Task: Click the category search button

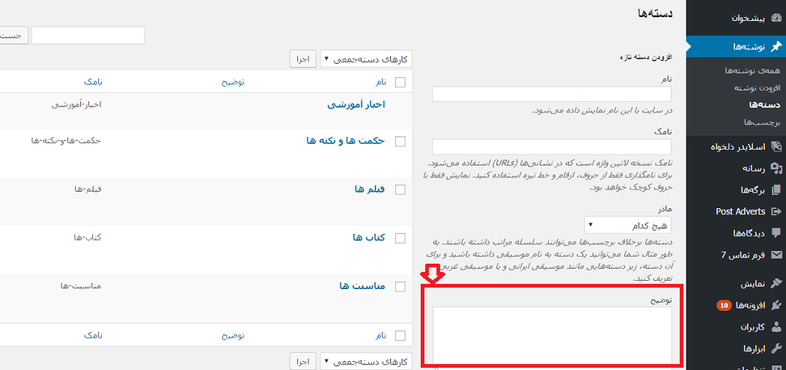Action: 13,36
